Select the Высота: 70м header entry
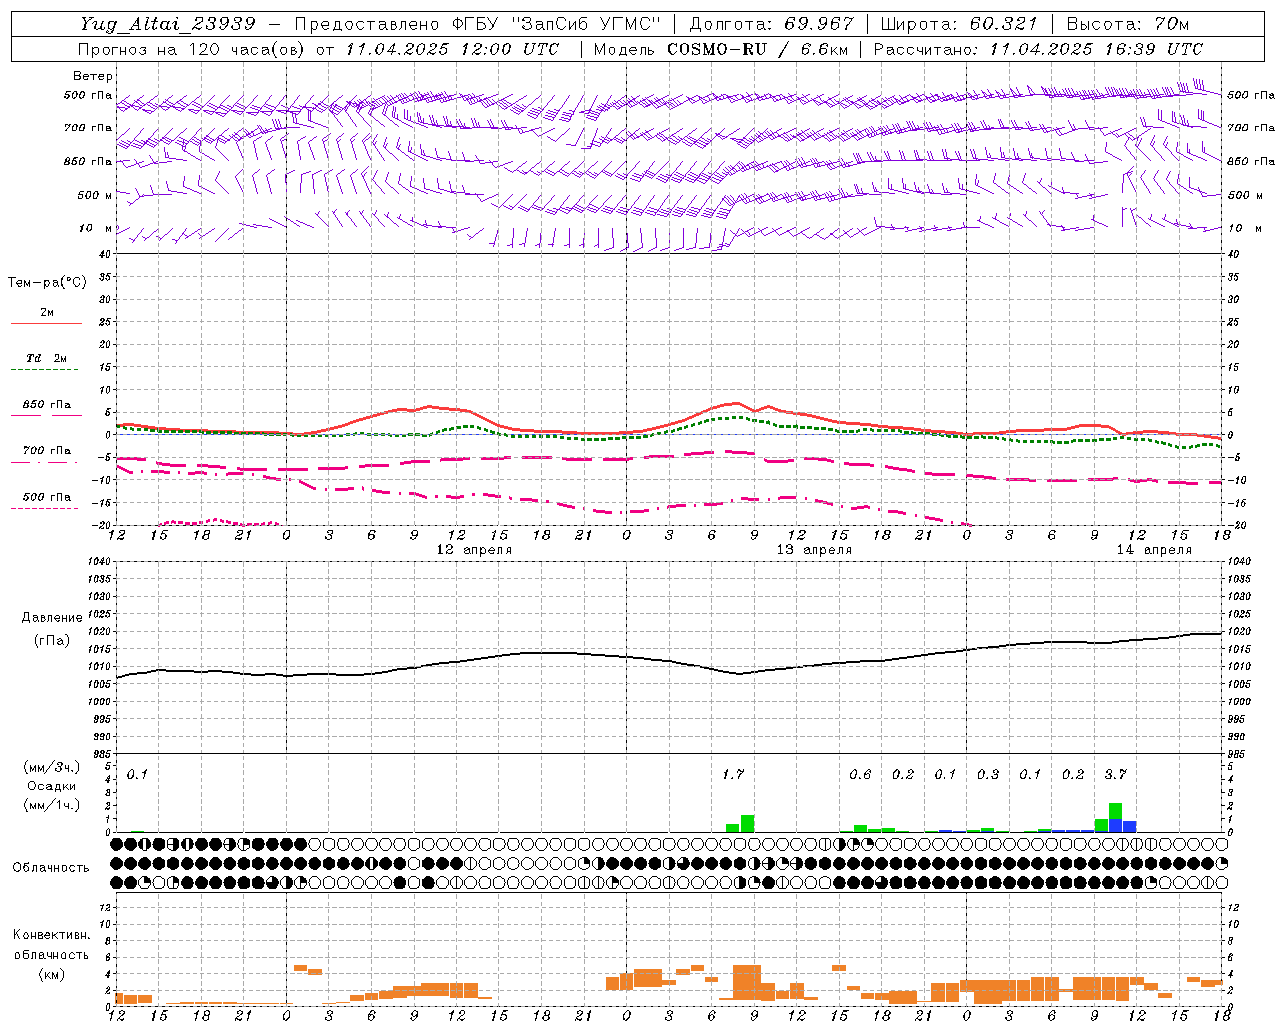This screenshot has width=1280, height=1024. pos(1127,24)
